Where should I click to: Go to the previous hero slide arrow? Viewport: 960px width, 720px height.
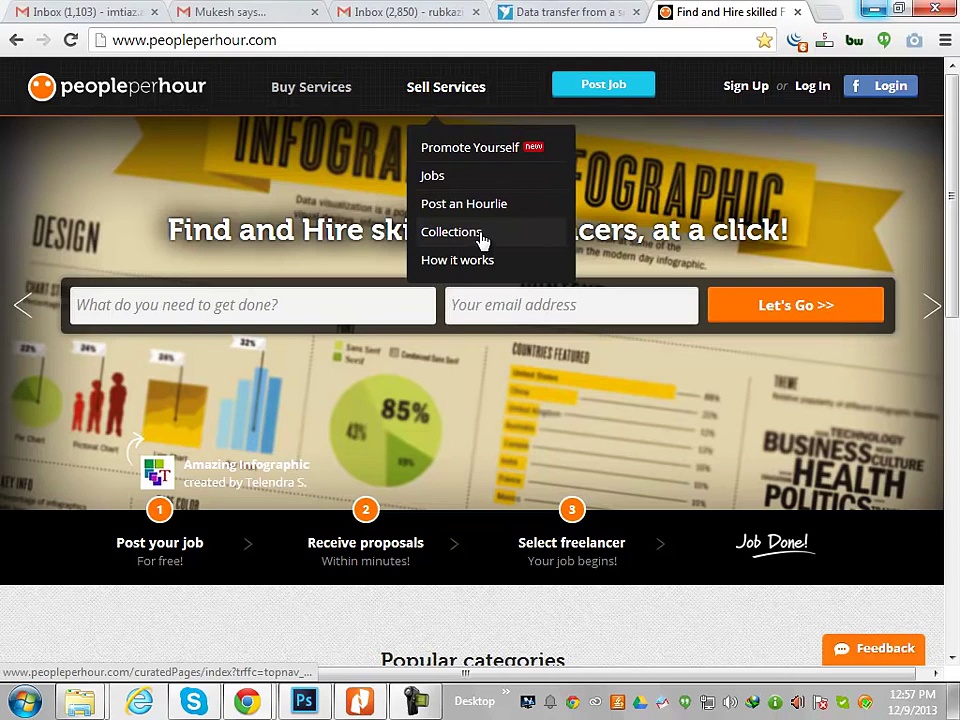point(23,305)
